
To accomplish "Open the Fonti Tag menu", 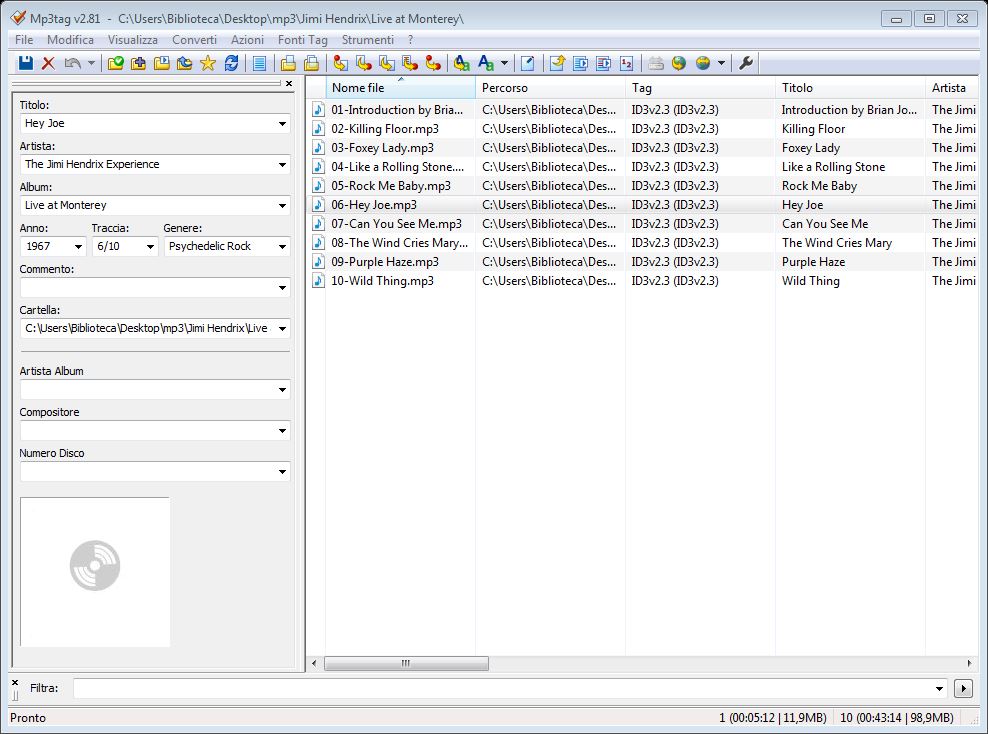I will [x=303, y=40].
